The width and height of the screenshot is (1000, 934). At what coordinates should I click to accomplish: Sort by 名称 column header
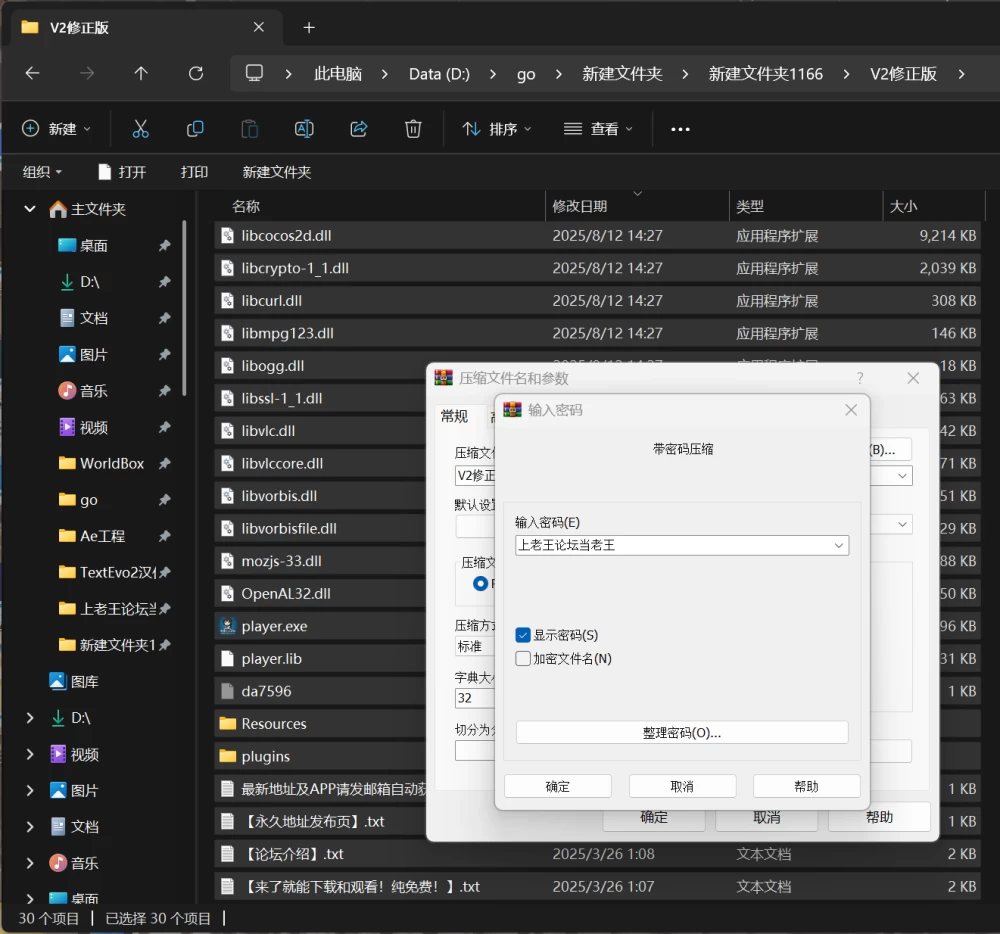tap(246, 206)
